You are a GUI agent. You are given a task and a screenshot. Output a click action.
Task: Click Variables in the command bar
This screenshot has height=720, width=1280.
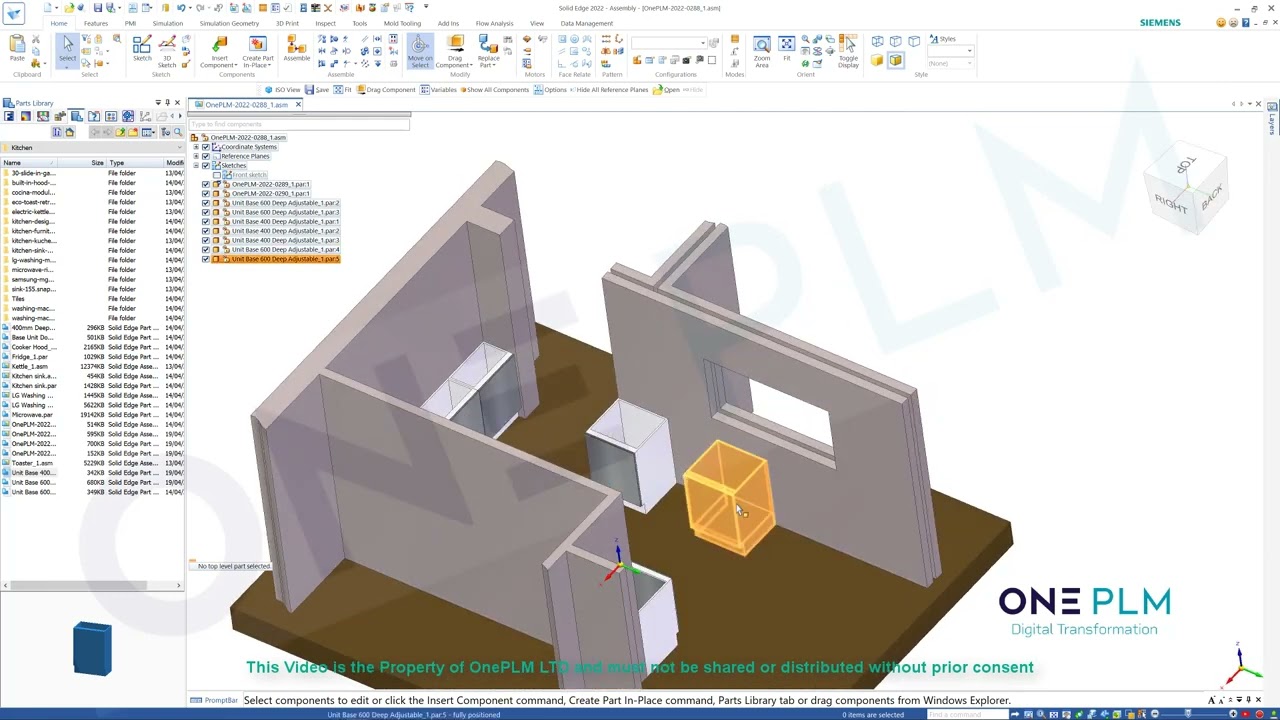coord(438,90)
